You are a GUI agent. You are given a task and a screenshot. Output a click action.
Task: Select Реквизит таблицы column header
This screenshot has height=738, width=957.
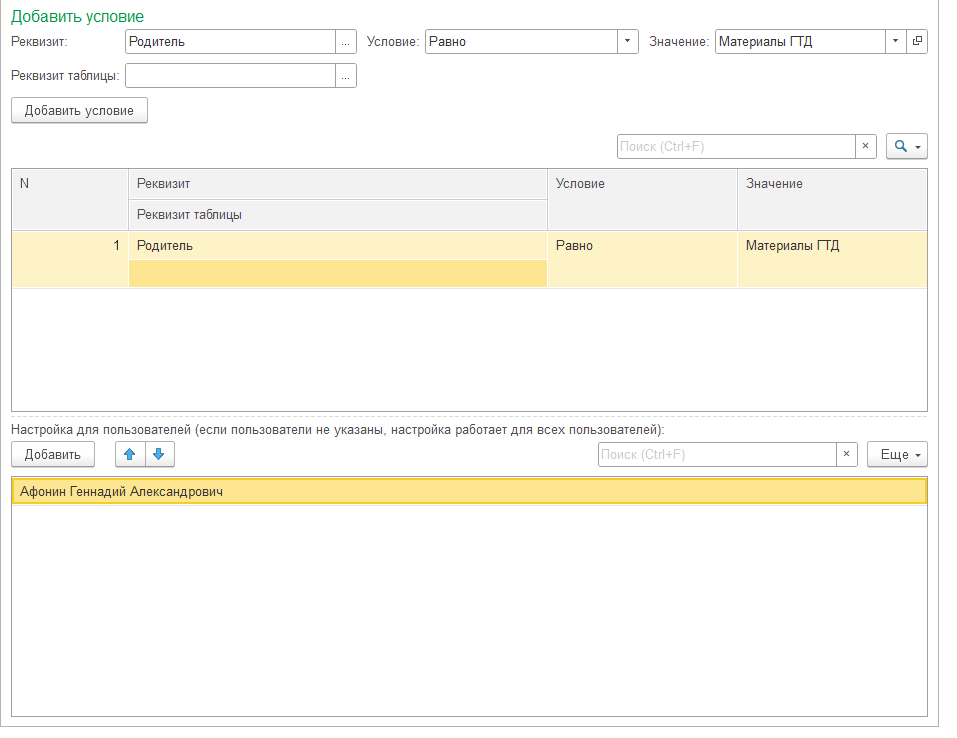(x=338, y=215)
